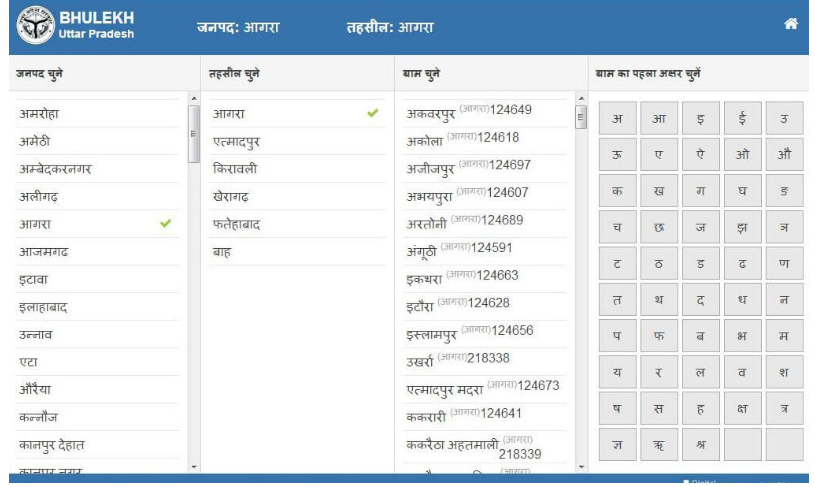Click the village list scrollbar up arrow

pos(581,98)
